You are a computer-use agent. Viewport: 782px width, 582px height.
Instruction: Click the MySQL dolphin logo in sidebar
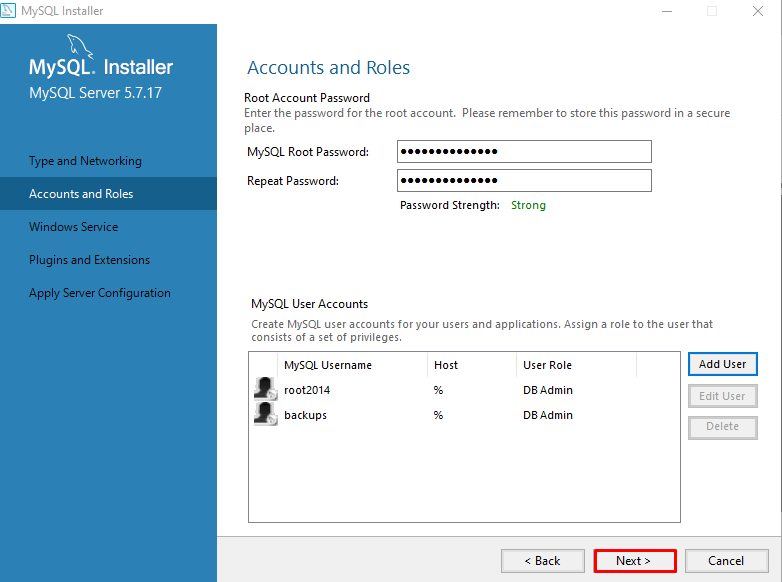pyautogui.click(x=80, y=46)
